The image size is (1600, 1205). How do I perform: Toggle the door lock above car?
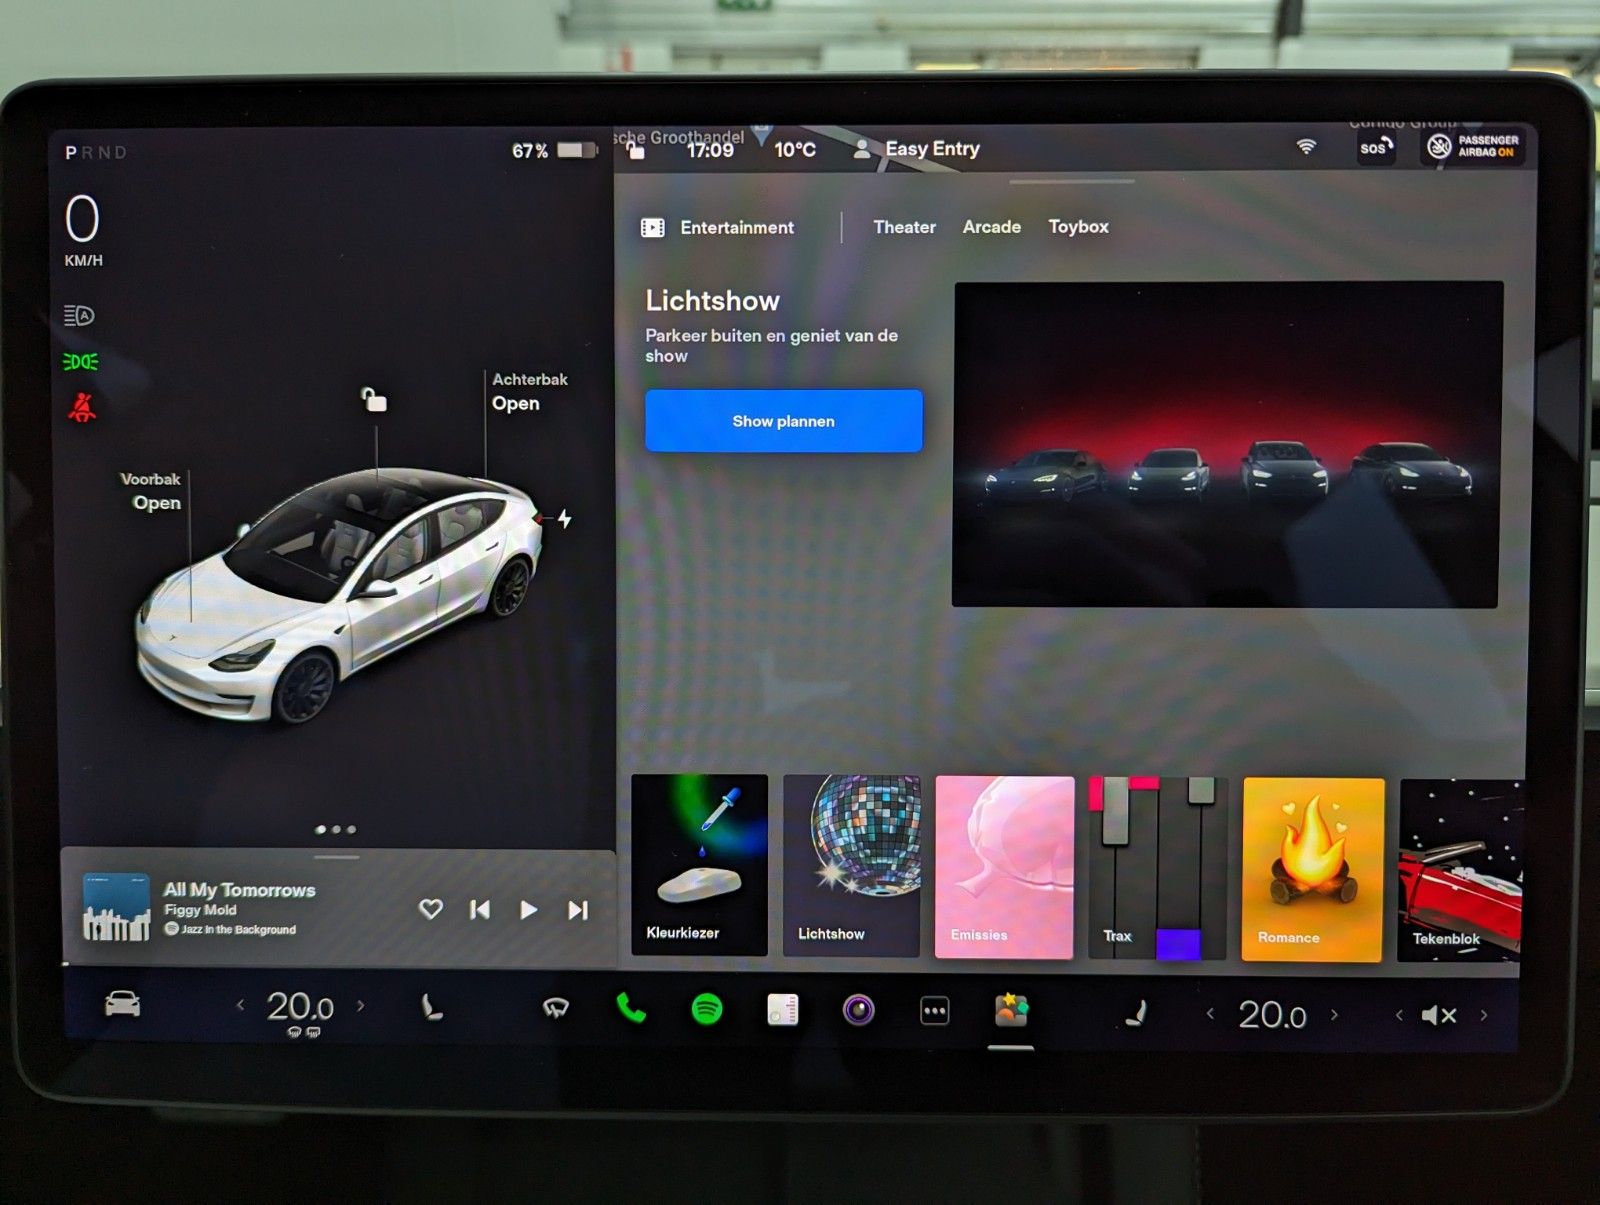373,399
